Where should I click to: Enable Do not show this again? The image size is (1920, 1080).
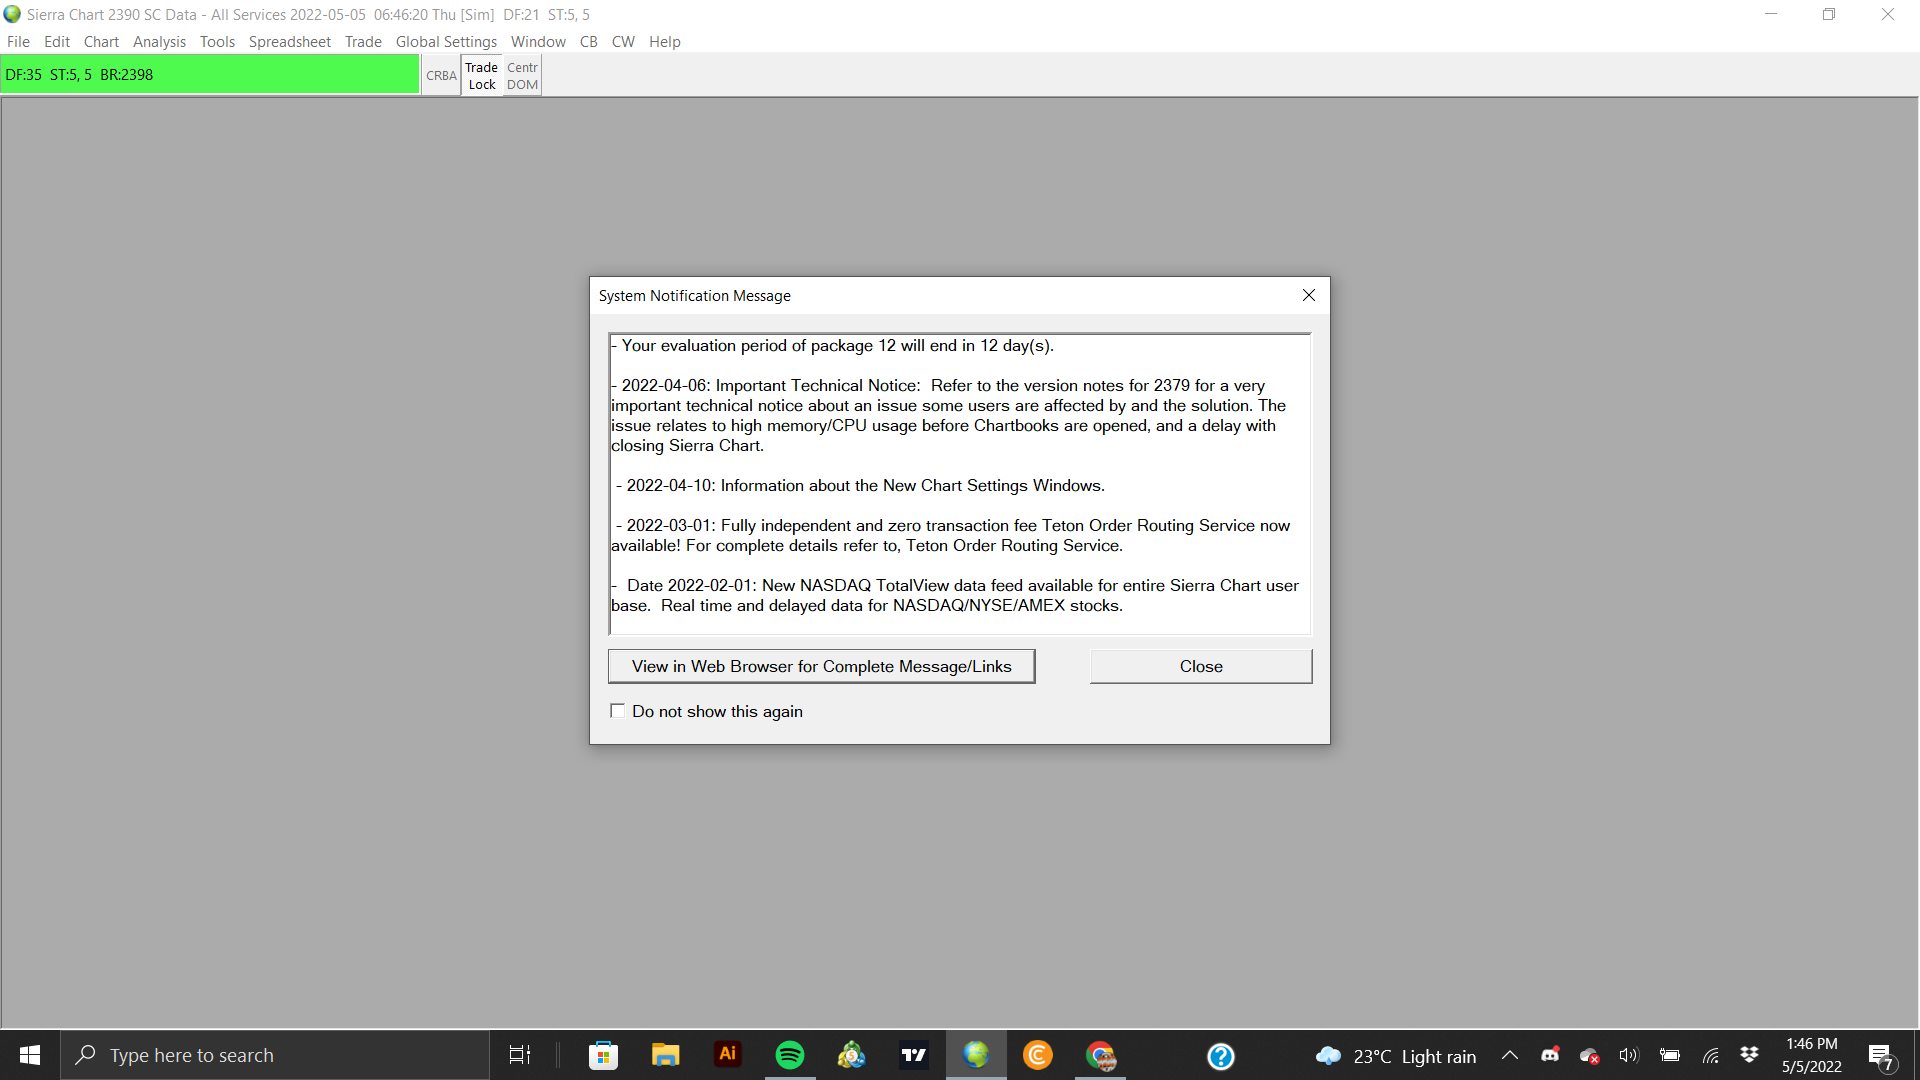coord(618,711)
